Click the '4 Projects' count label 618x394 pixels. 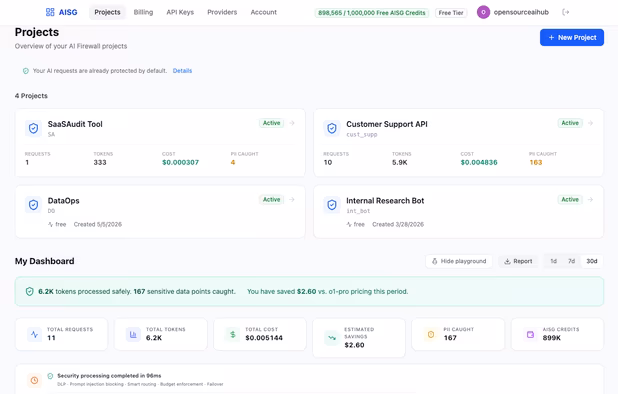click(31, 96)
